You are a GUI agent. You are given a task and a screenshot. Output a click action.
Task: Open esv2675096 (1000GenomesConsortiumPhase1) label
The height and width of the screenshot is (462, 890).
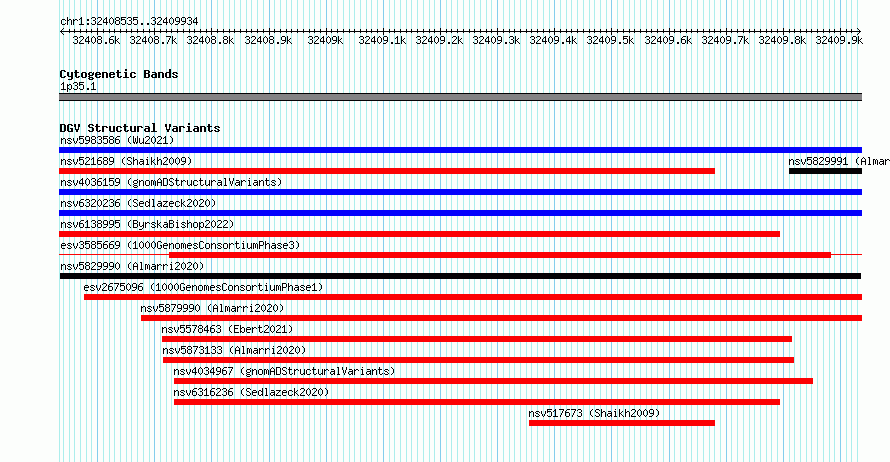pos(203,287)
